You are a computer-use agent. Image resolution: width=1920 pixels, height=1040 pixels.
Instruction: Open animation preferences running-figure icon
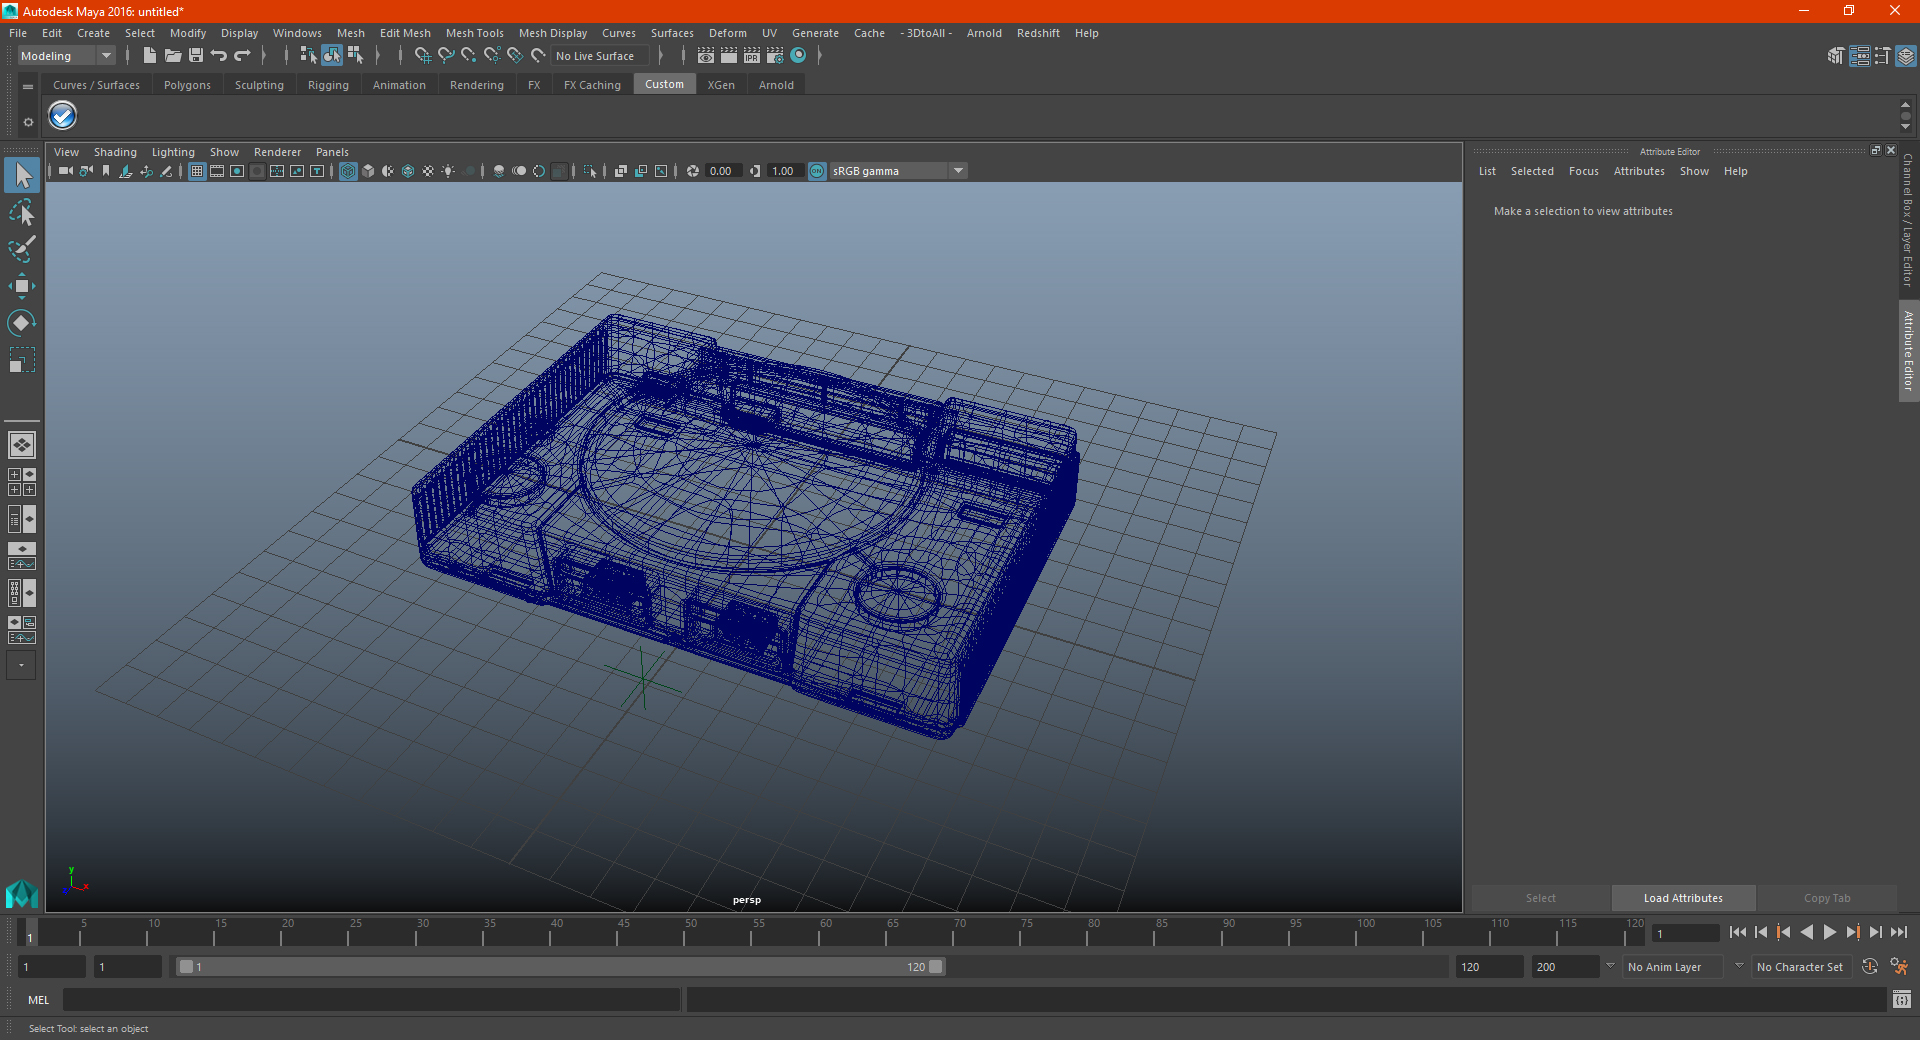(1898, 967)
